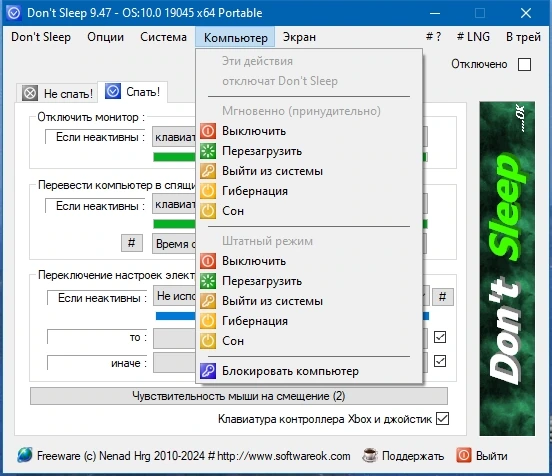
Task: Click the forced Выйти из системы key icon
Action: coord(208,171)
